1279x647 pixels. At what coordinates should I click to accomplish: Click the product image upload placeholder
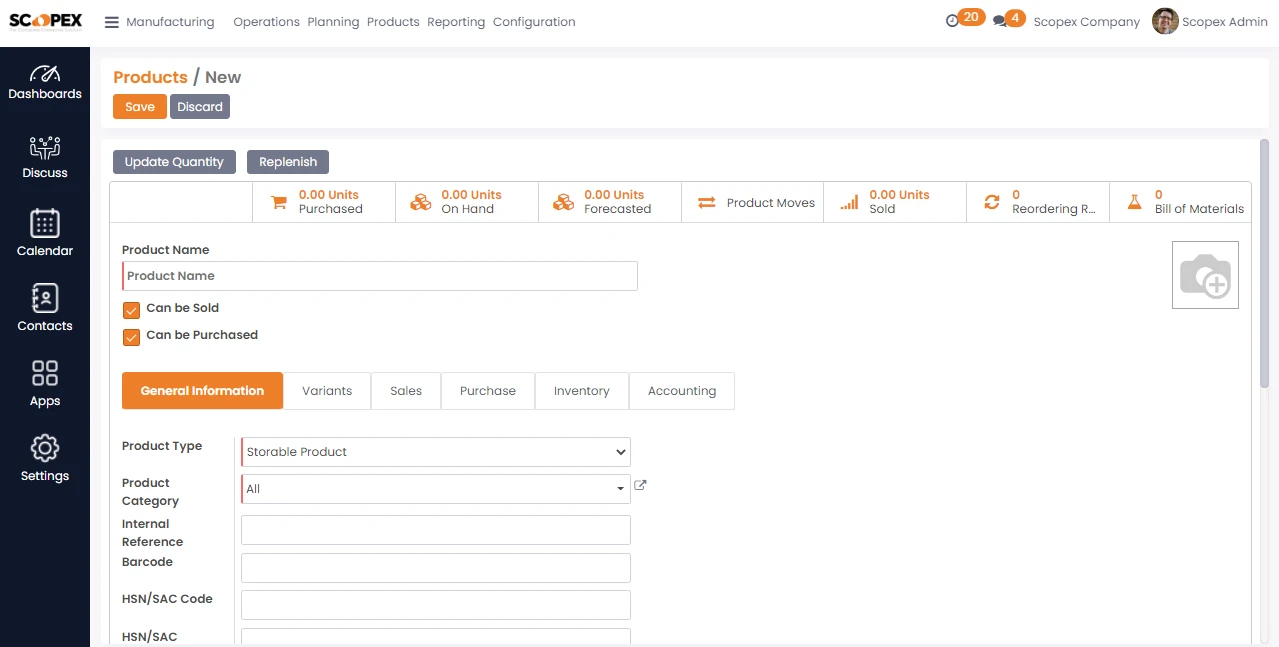tap(1205, 275)
